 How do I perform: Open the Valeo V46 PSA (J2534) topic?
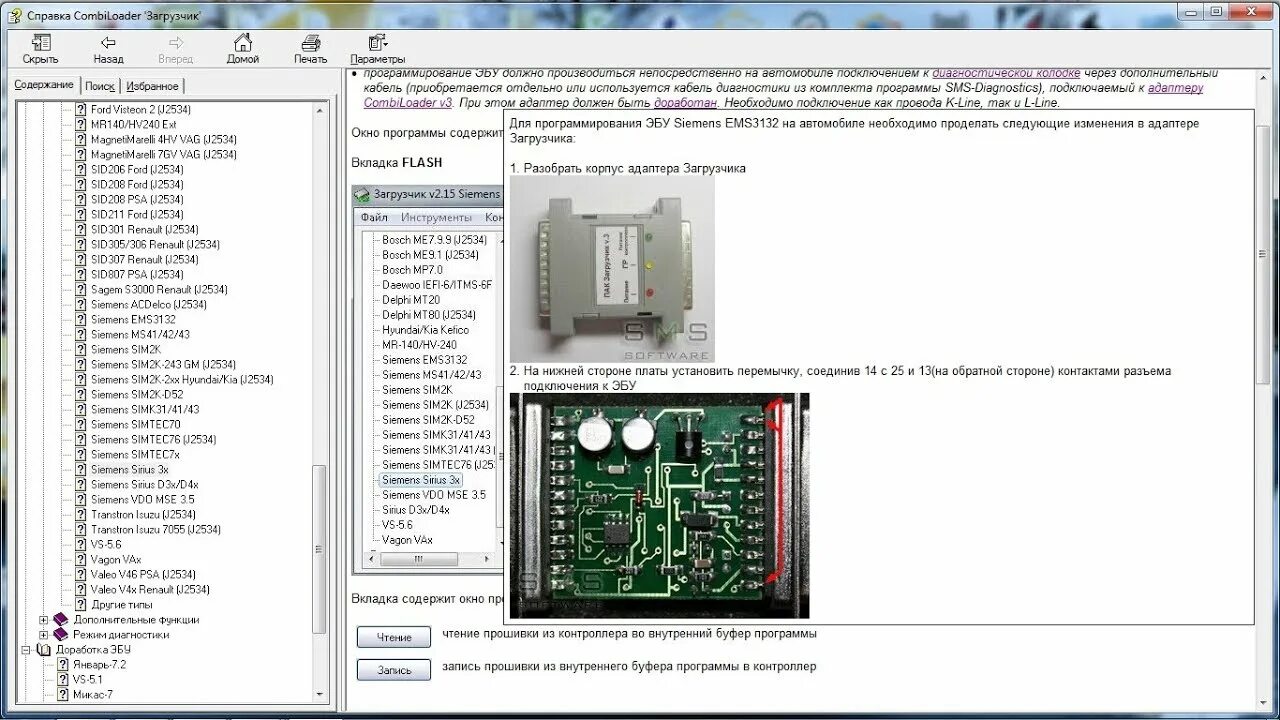143,574
